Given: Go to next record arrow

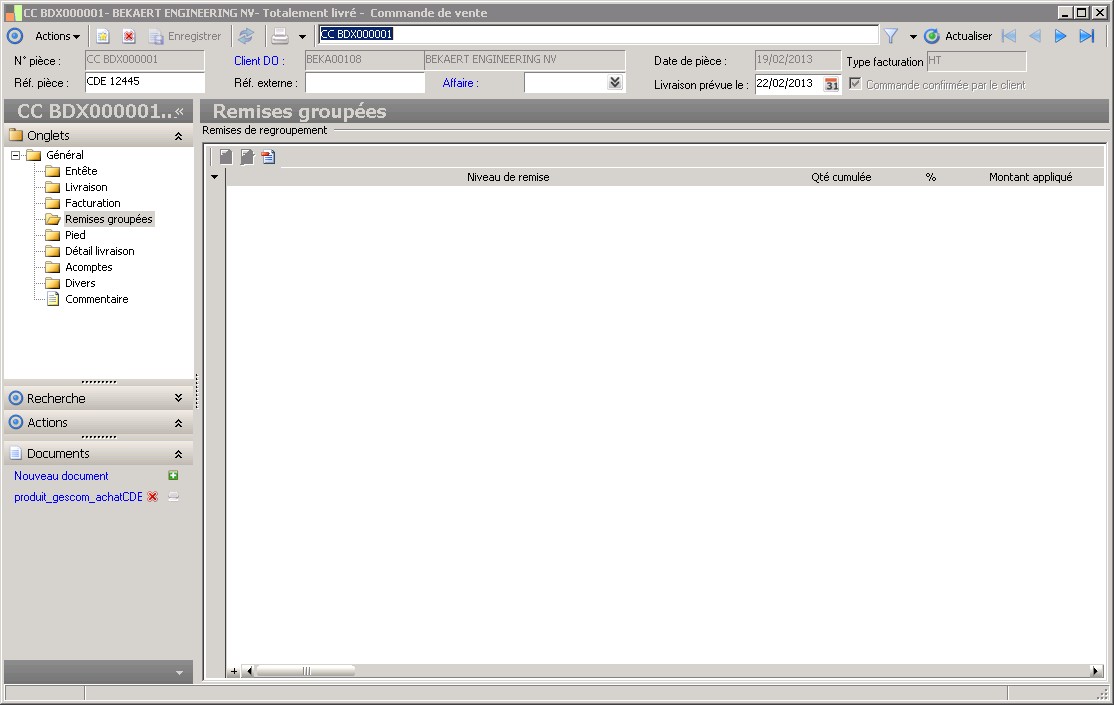Looking at the screenshot, I should (x=1060, y=36).
